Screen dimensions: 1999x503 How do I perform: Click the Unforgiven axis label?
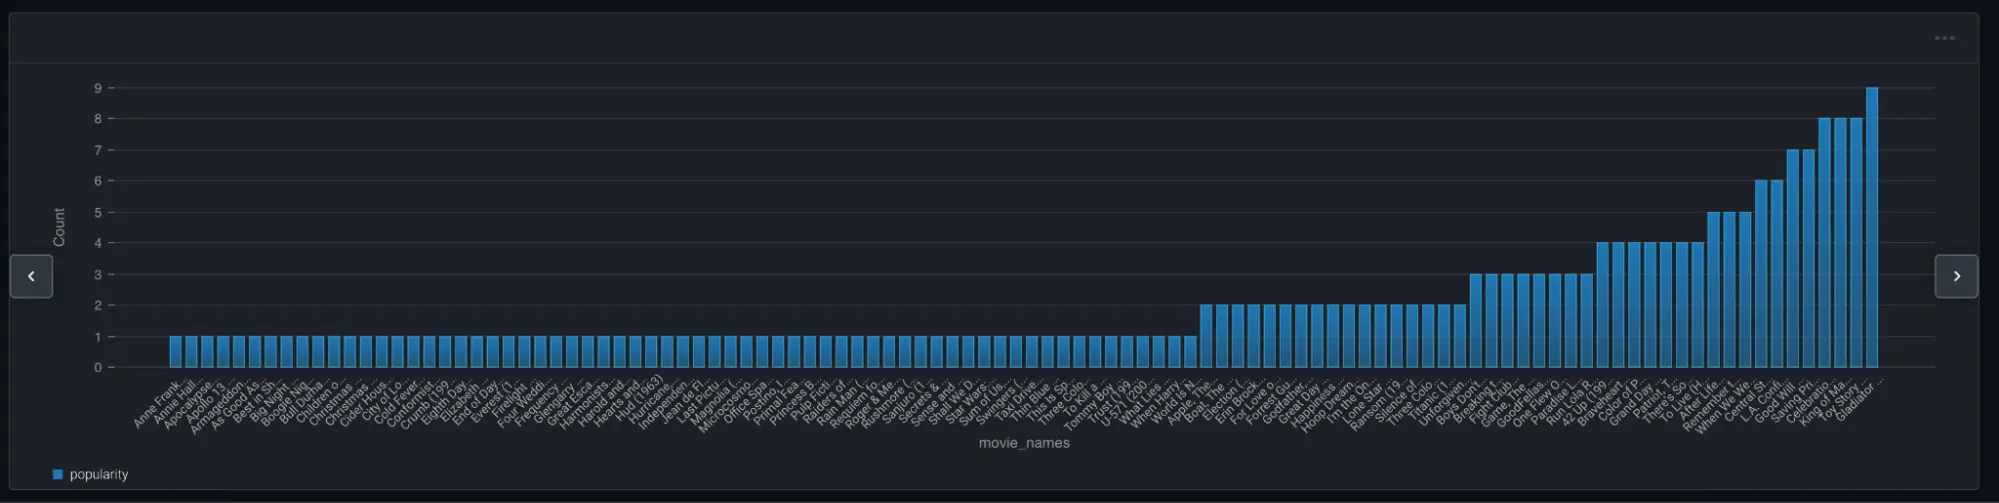(x=1442, y=403)
